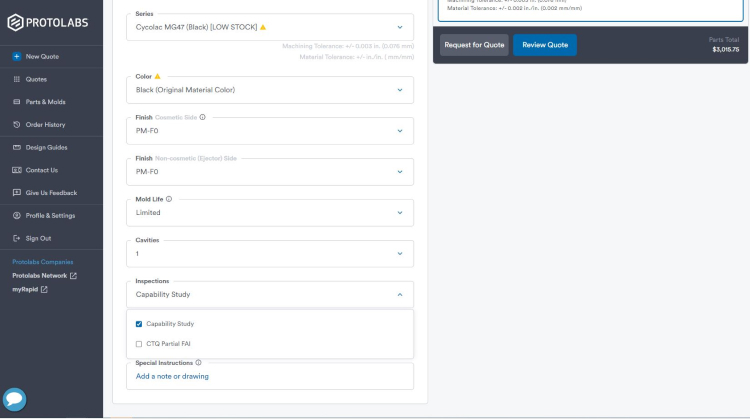This screenshot has width=750, height=419.
Task: Click the Protolabs logo icon
Action: click(x=15, y=21)
